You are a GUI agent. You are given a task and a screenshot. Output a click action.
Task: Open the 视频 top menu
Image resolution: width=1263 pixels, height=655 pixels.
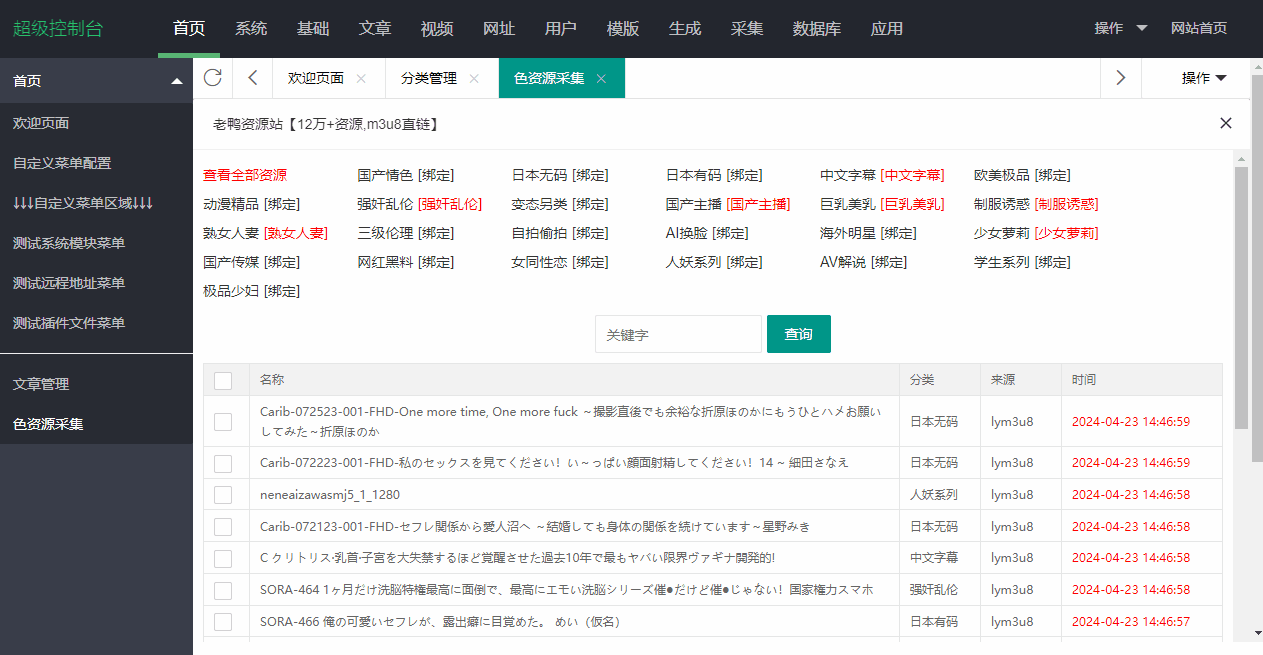(x=437, y=28)
